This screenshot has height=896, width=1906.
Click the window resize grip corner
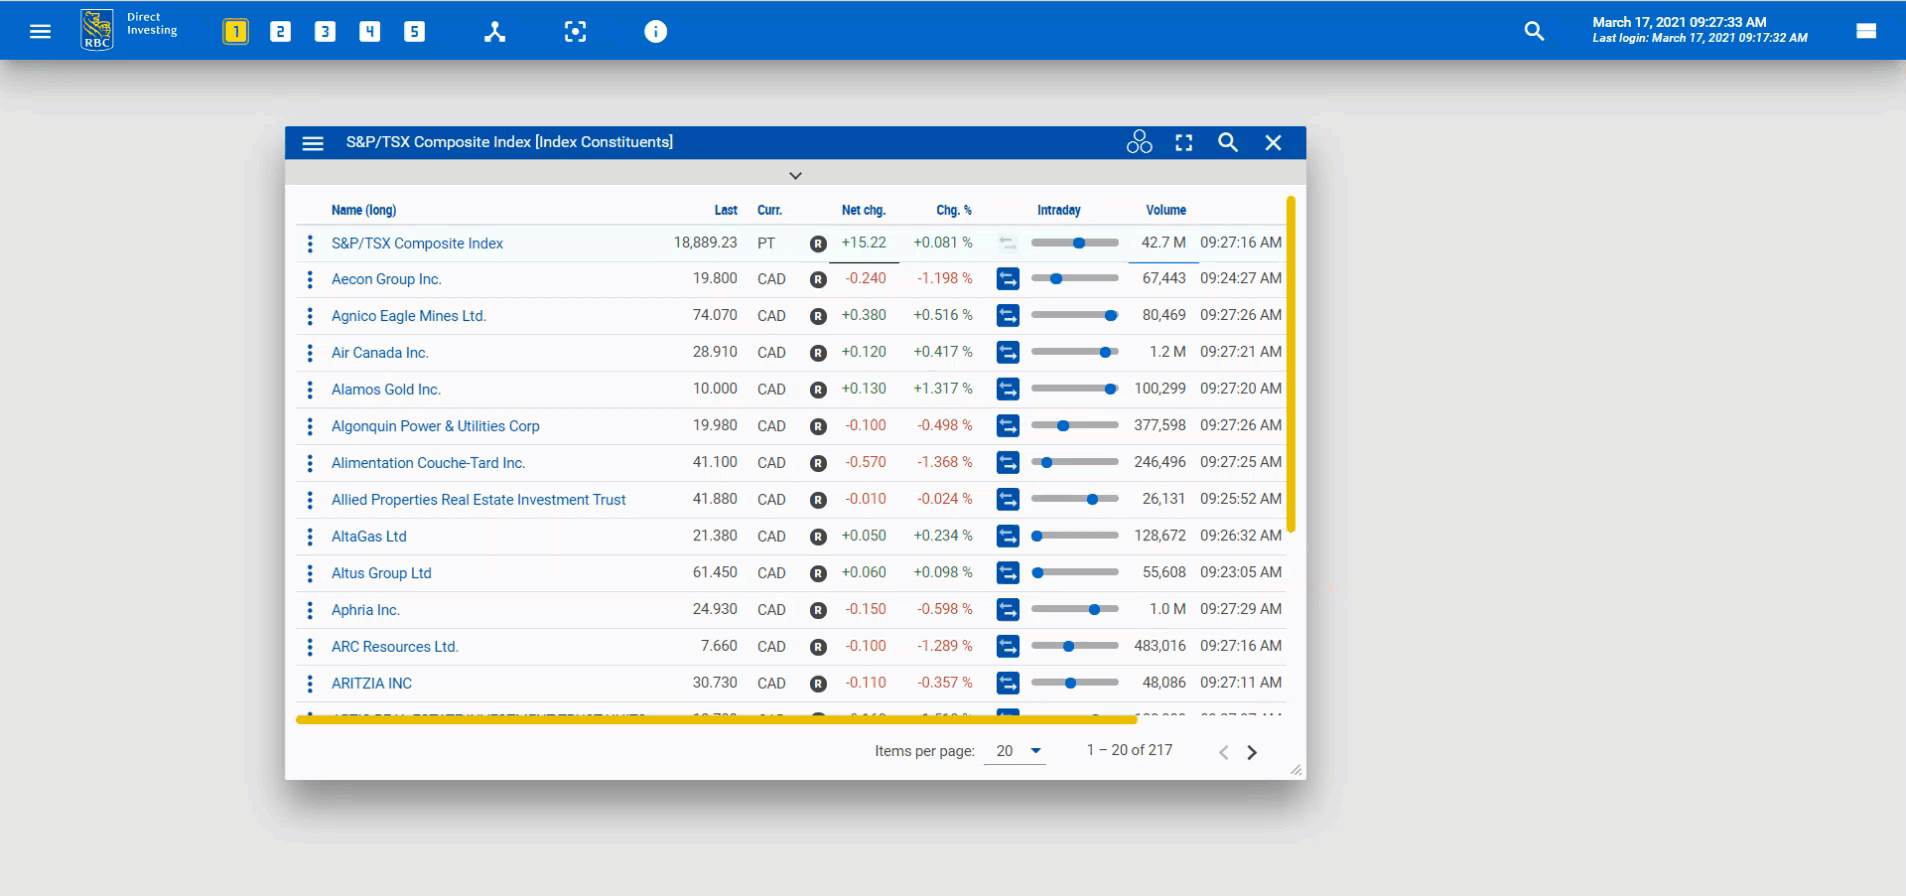point(1296,770)
